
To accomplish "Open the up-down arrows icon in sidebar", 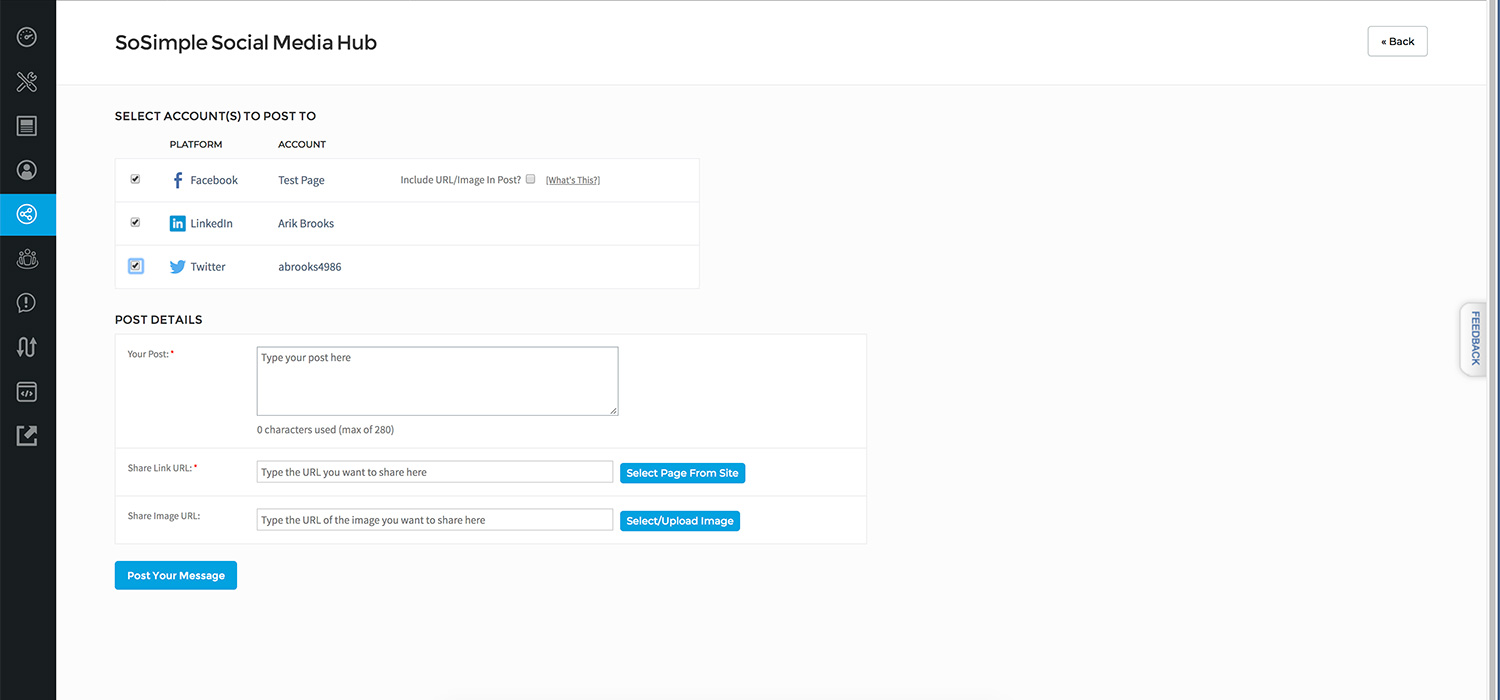I will click(27, 347).
